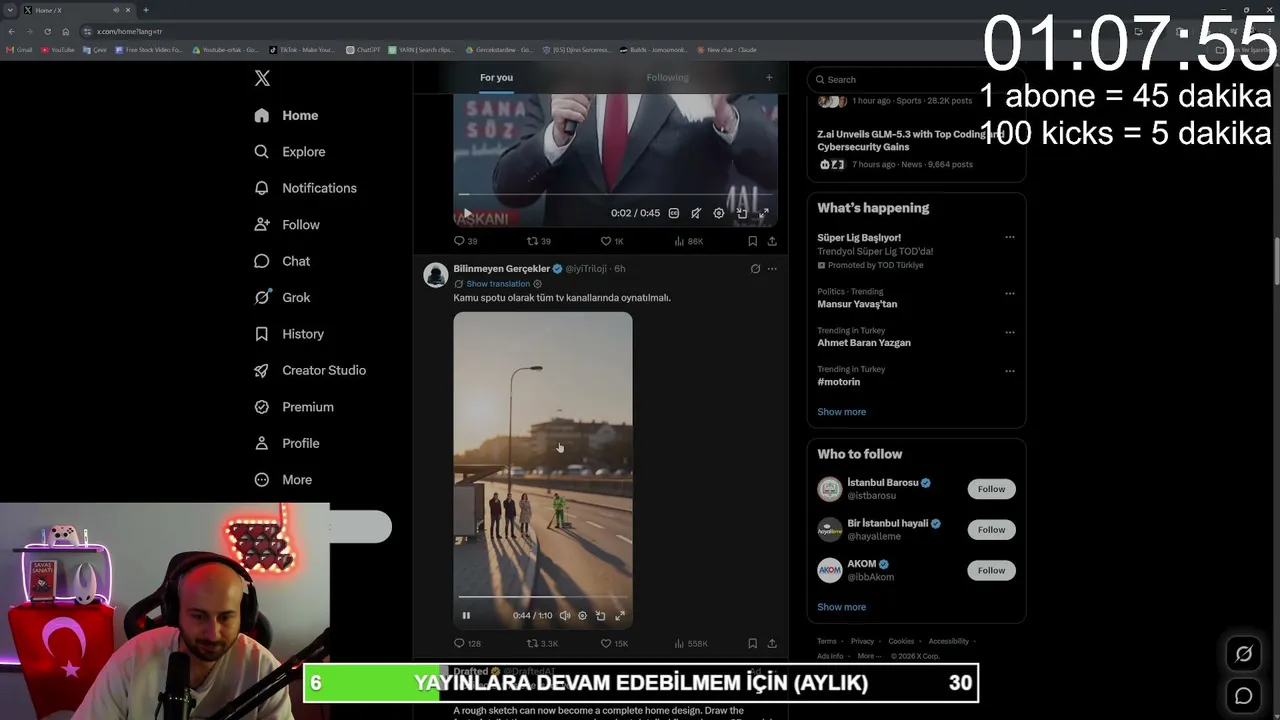Follow Bir İstanbul hayali
The width and height of the screenshot is (1280, 720).
coord(991,530)
